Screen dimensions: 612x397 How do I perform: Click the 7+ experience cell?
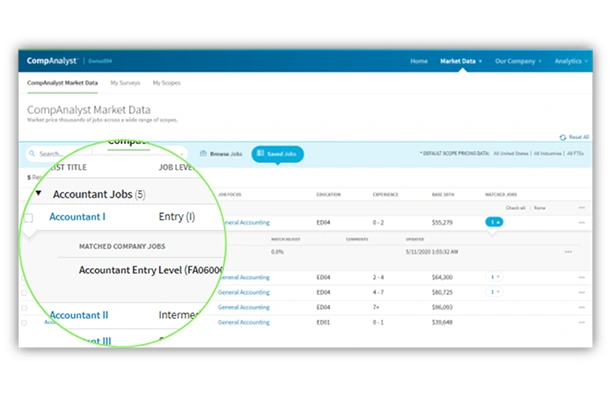tap(376, 307)
